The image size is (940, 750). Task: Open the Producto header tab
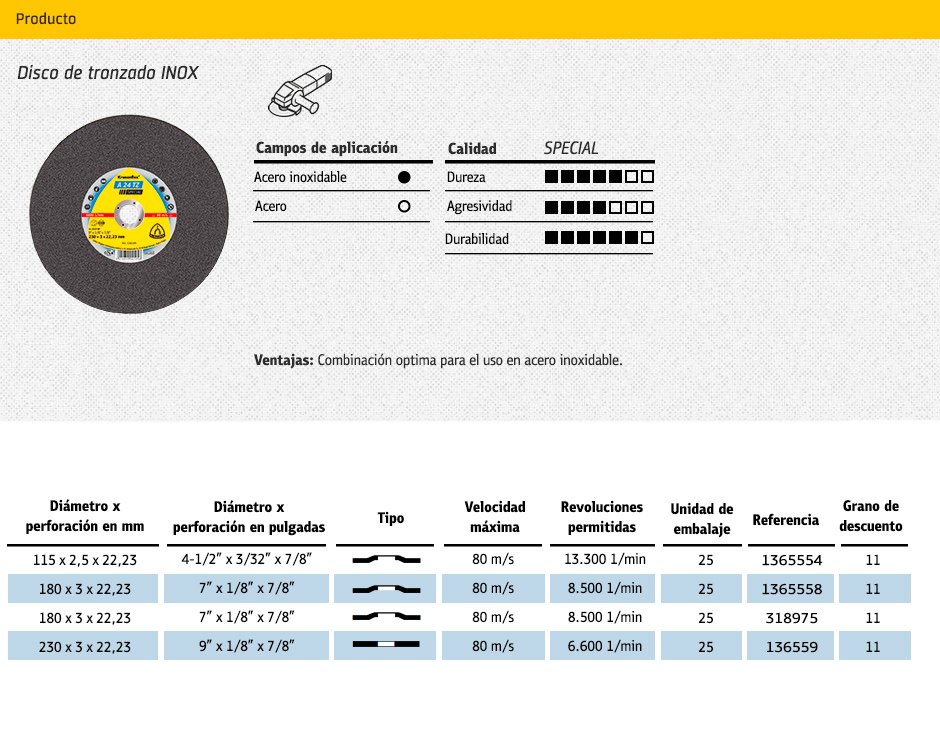[x=46, y=19]
